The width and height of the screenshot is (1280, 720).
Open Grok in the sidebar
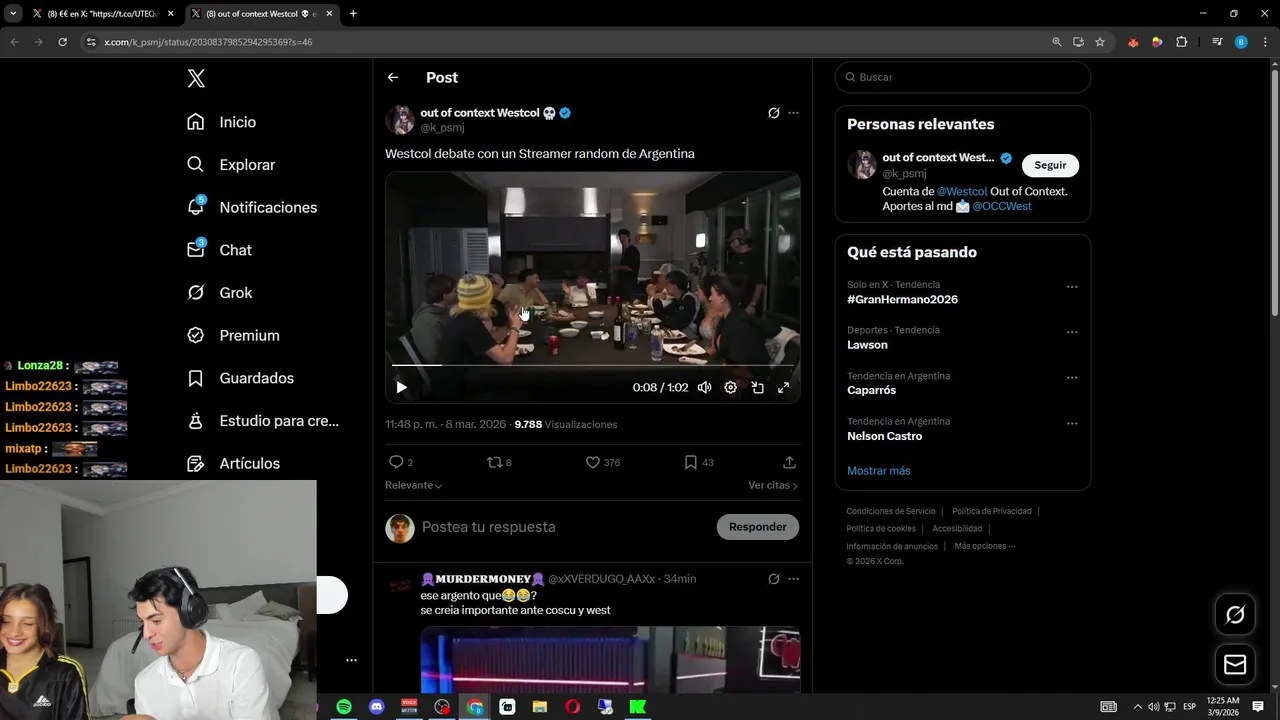point(219,293)
